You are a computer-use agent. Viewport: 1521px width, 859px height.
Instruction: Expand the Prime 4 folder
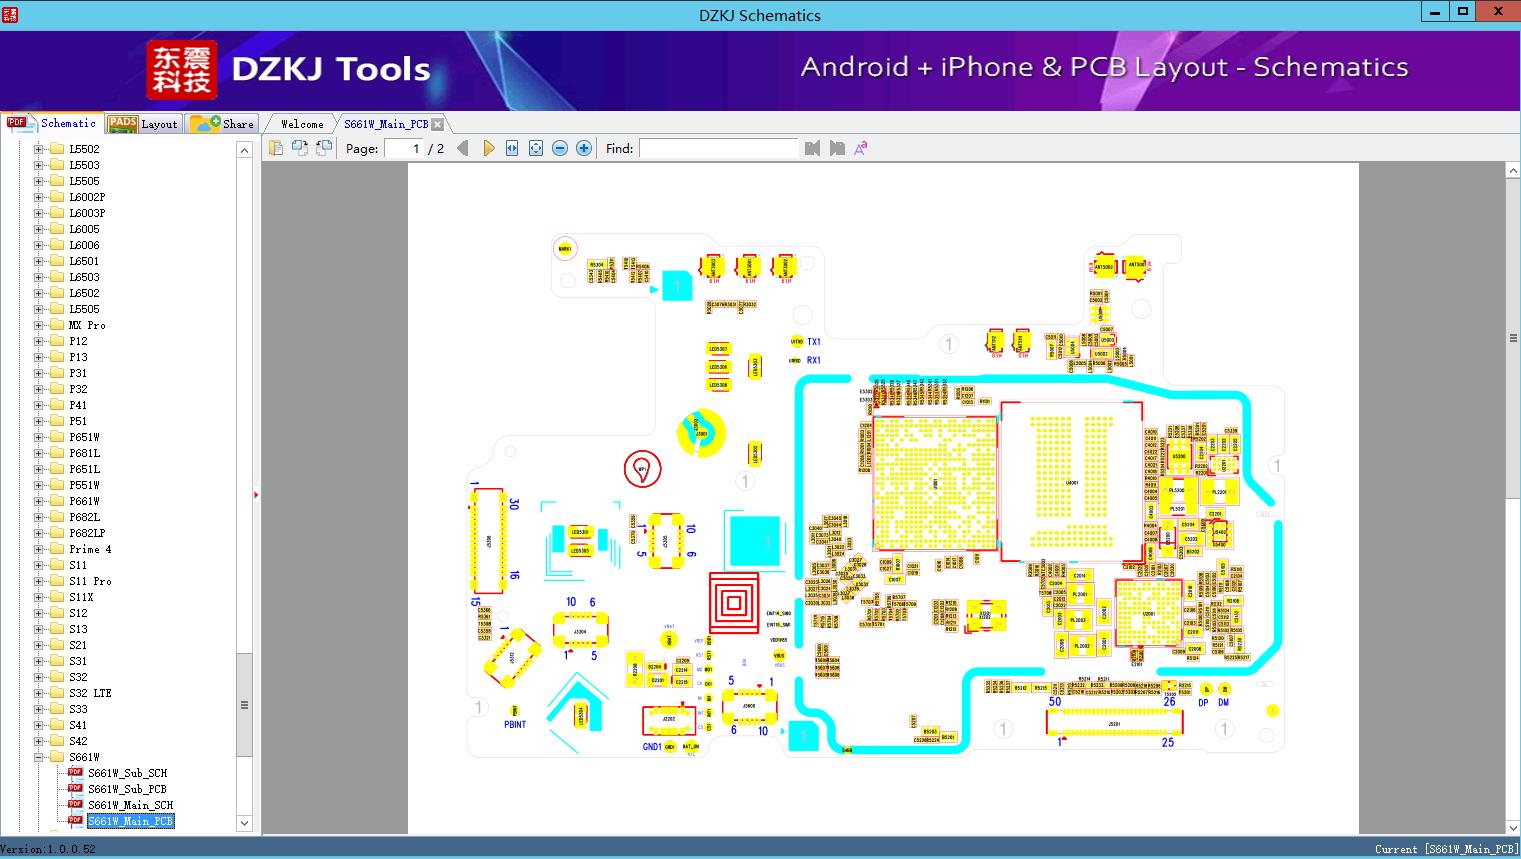(39, 549)
